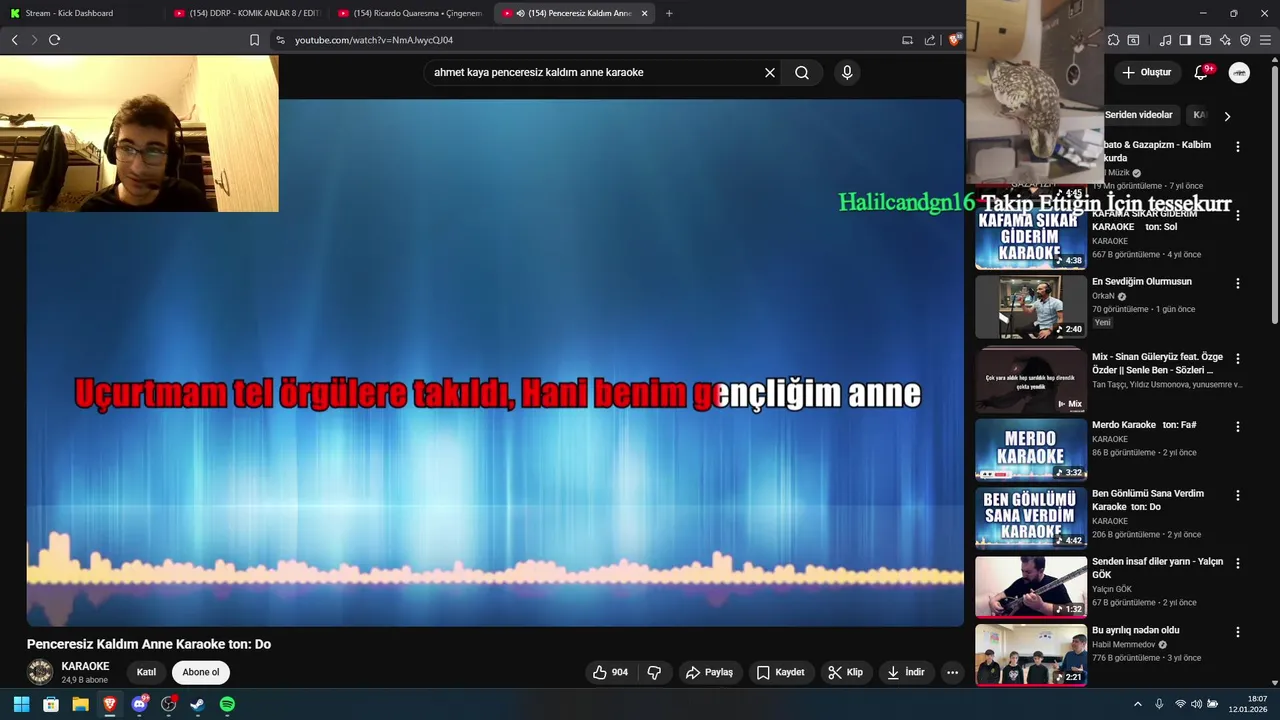The width and height of the screenshot is (1280, 720).
Task: Switch to Stream - Kick Dashboard tab
Action: coord(80,13)
